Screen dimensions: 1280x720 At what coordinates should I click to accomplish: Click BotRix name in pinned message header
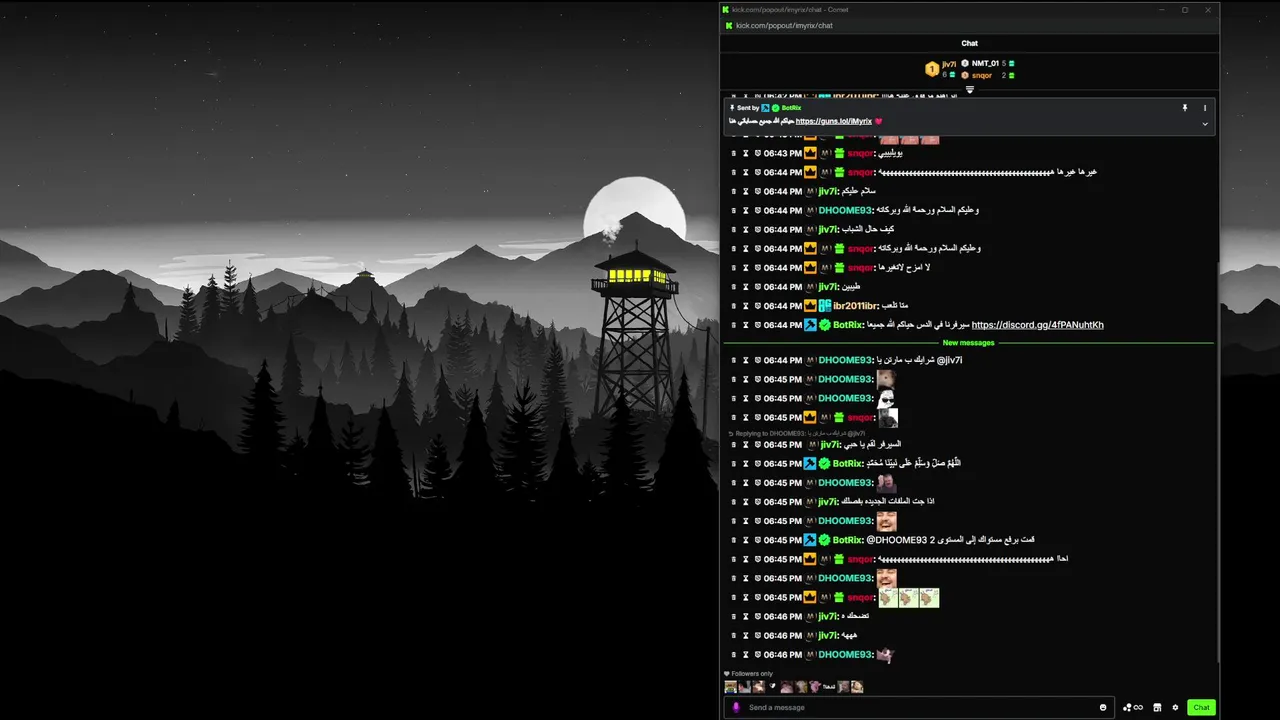tap(791, 108)
